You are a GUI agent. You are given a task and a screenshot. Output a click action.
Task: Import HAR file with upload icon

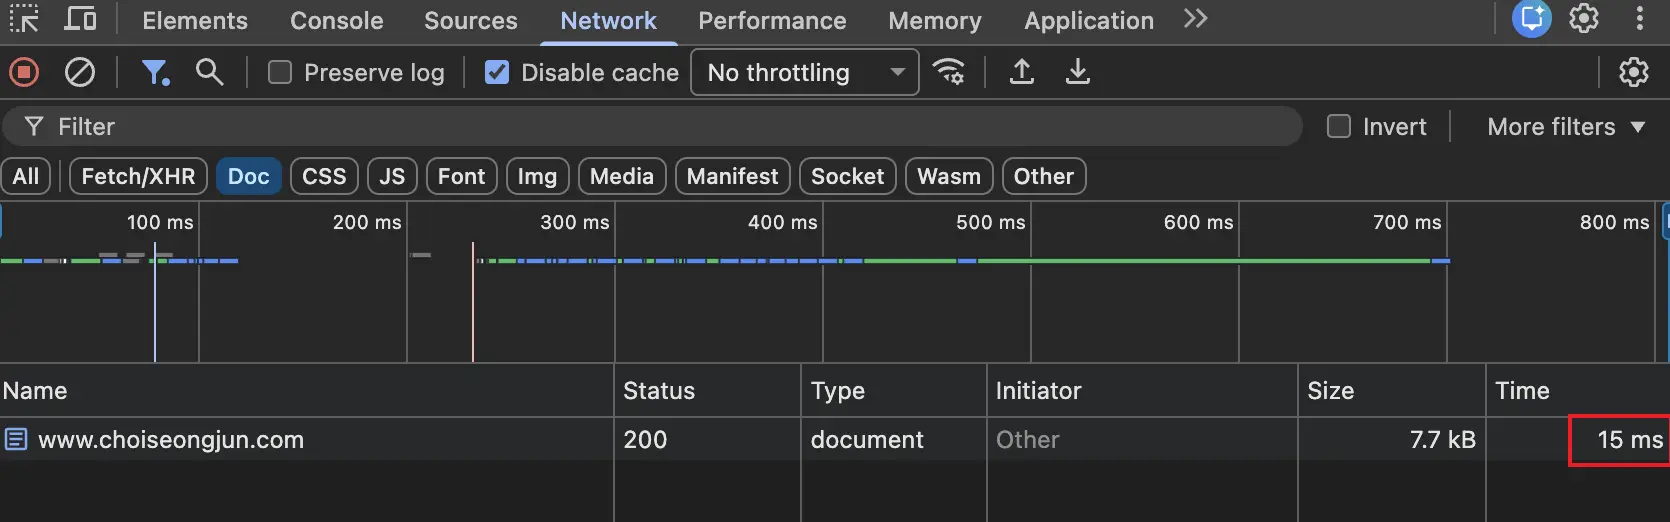click(x=1021, y=72)
